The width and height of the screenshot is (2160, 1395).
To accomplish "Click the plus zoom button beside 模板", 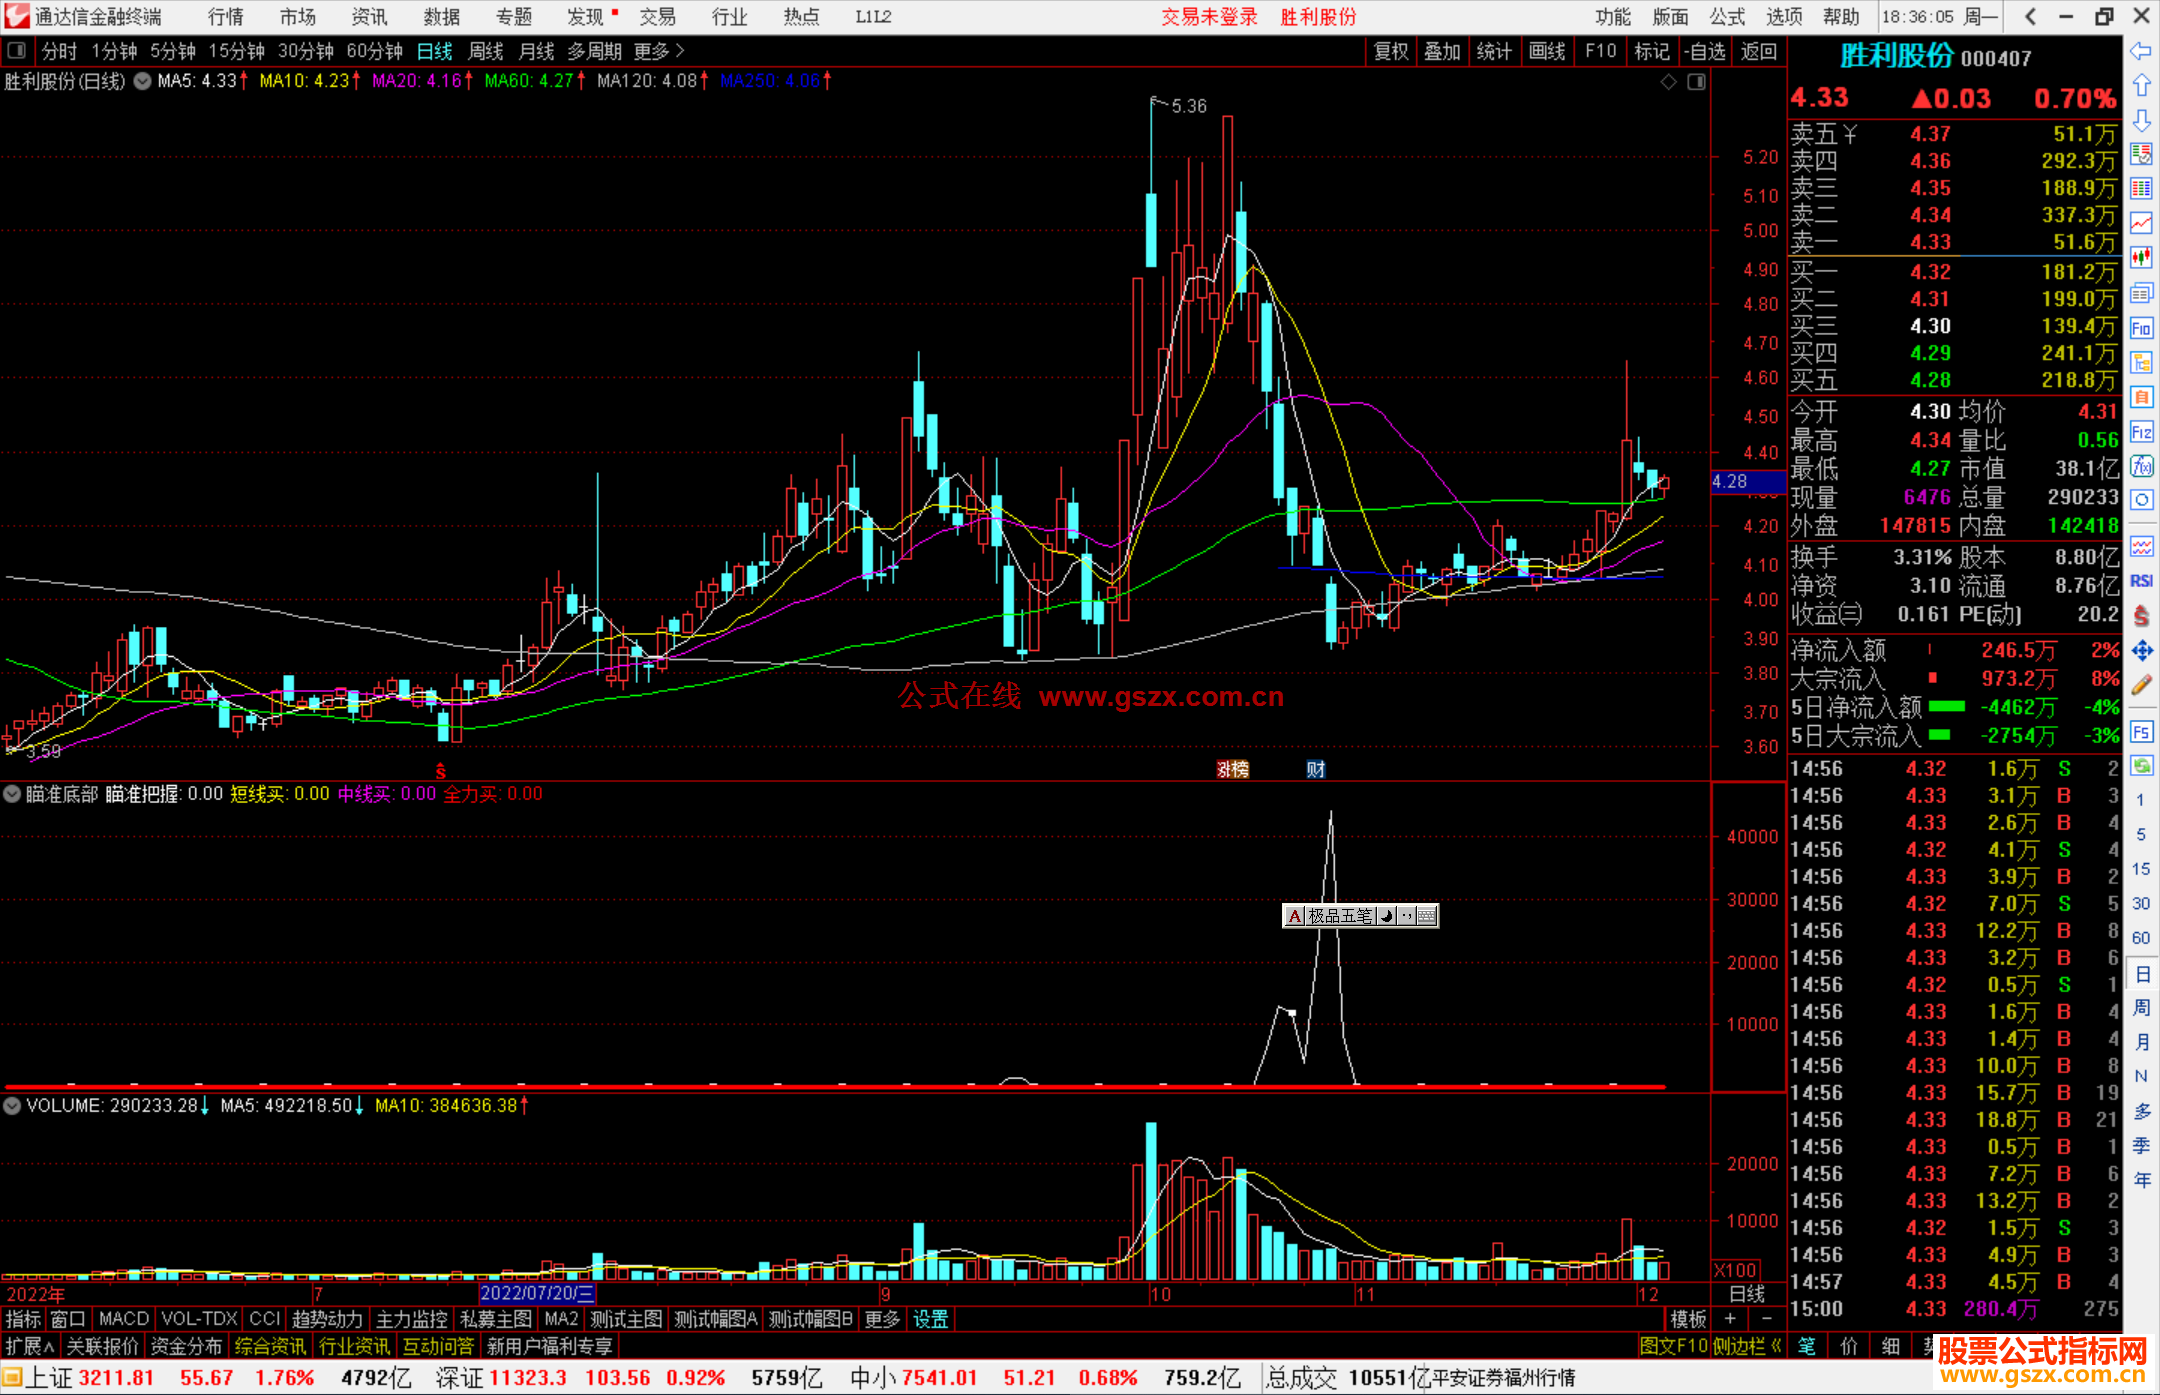I will point(1730,1319).
